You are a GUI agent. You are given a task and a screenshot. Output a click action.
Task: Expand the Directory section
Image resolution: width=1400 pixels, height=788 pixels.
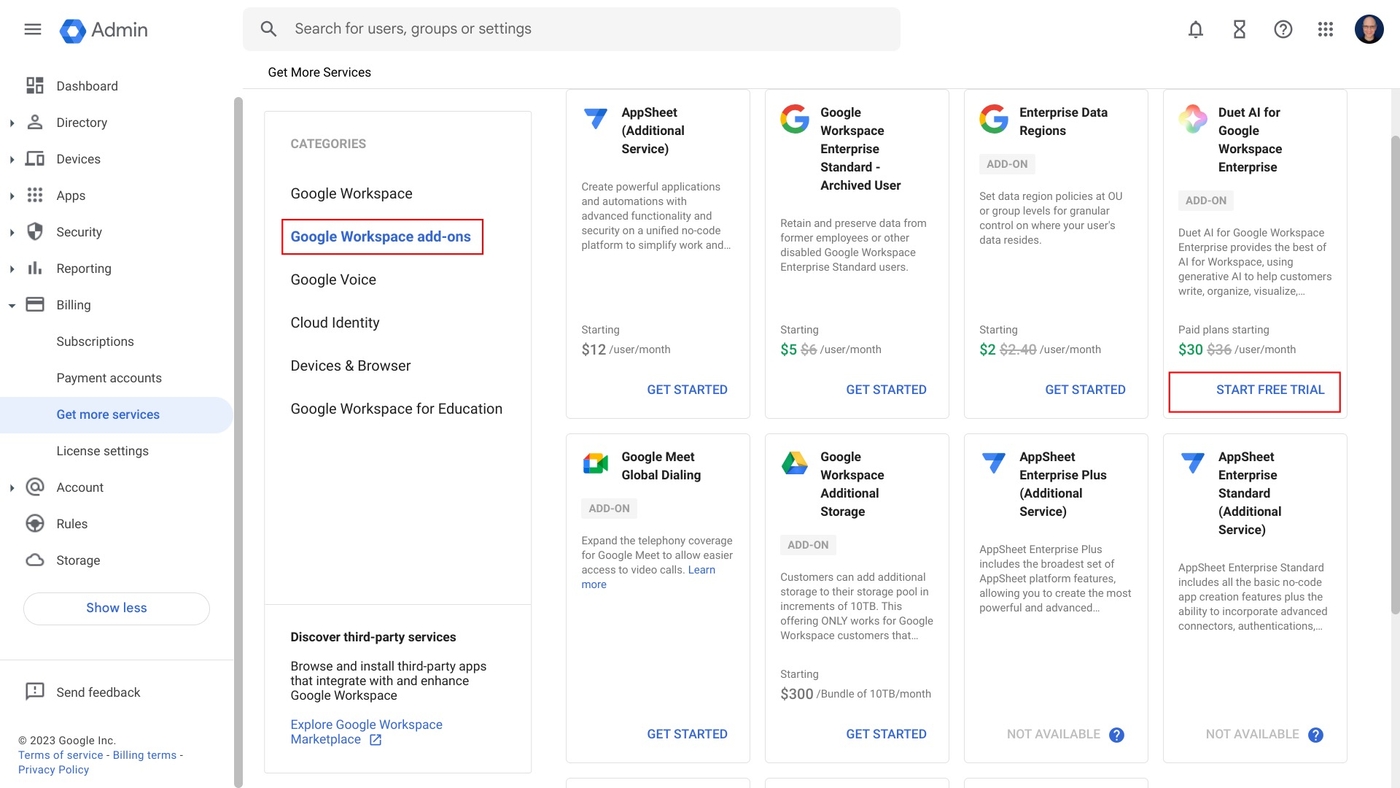coord(12,122)
